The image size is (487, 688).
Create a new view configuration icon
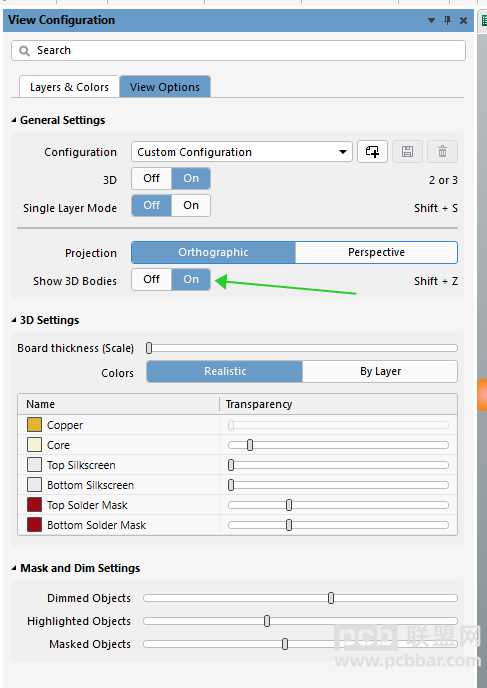(372, 152)
